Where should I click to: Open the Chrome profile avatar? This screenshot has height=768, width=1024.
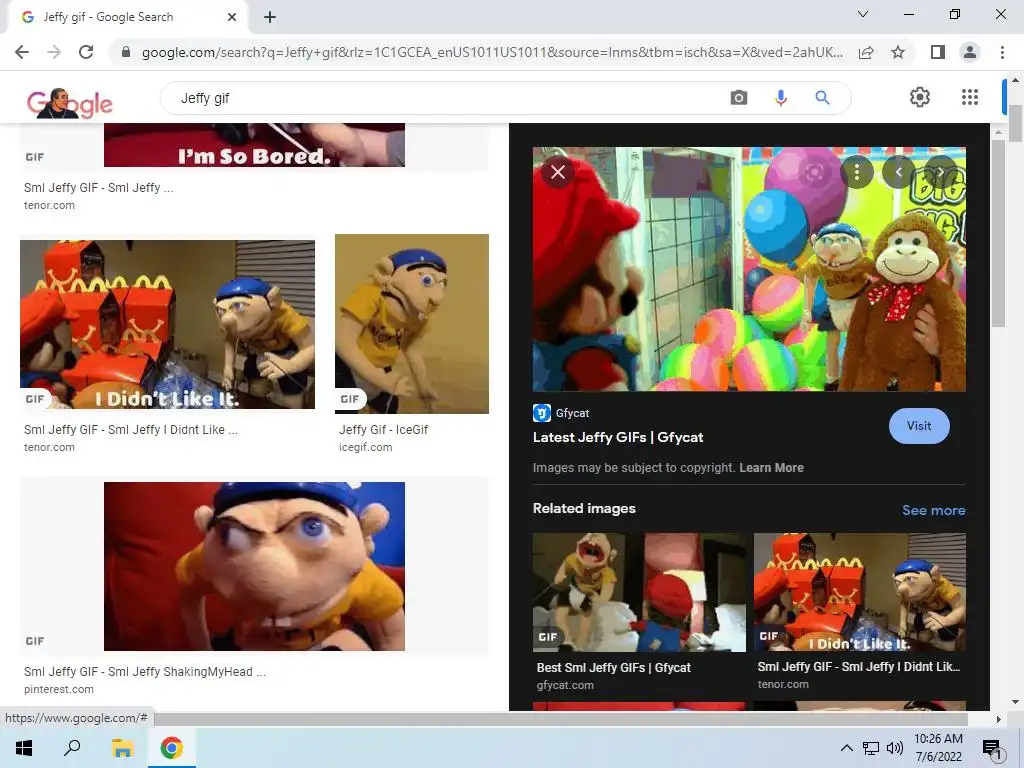(970, 52)
